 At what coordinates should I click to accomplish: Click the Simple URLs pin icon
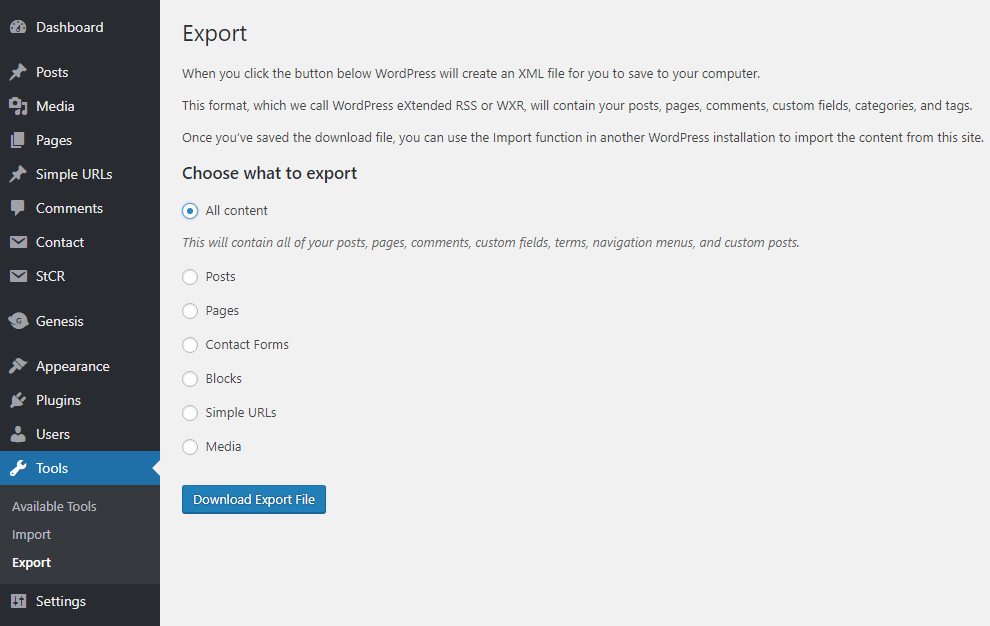coord(18,174)
